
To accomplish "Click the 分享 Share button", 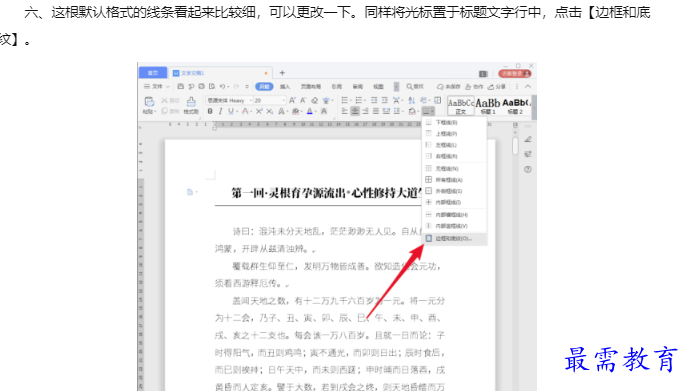I will [497, 87].
